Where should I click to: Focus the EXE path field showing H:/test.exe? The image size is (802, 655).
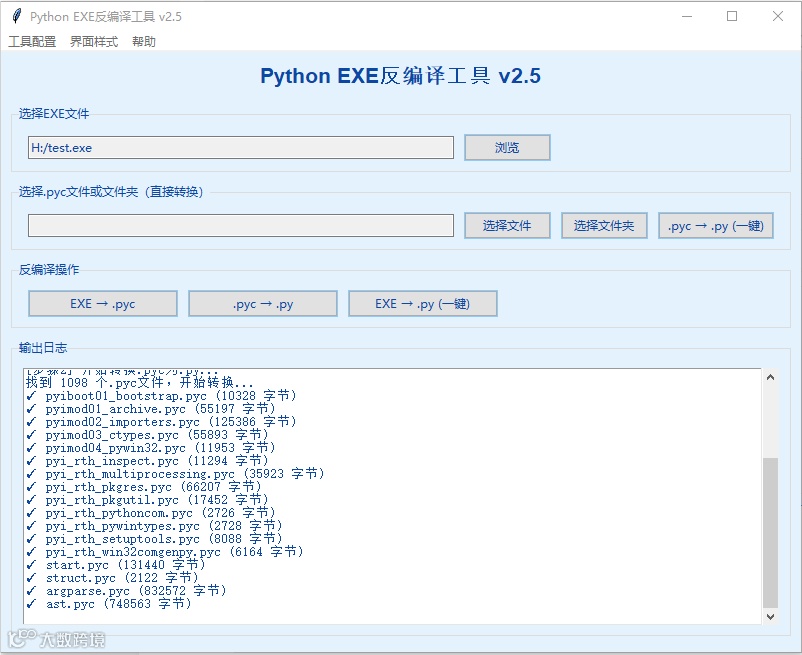click(241, 148)
